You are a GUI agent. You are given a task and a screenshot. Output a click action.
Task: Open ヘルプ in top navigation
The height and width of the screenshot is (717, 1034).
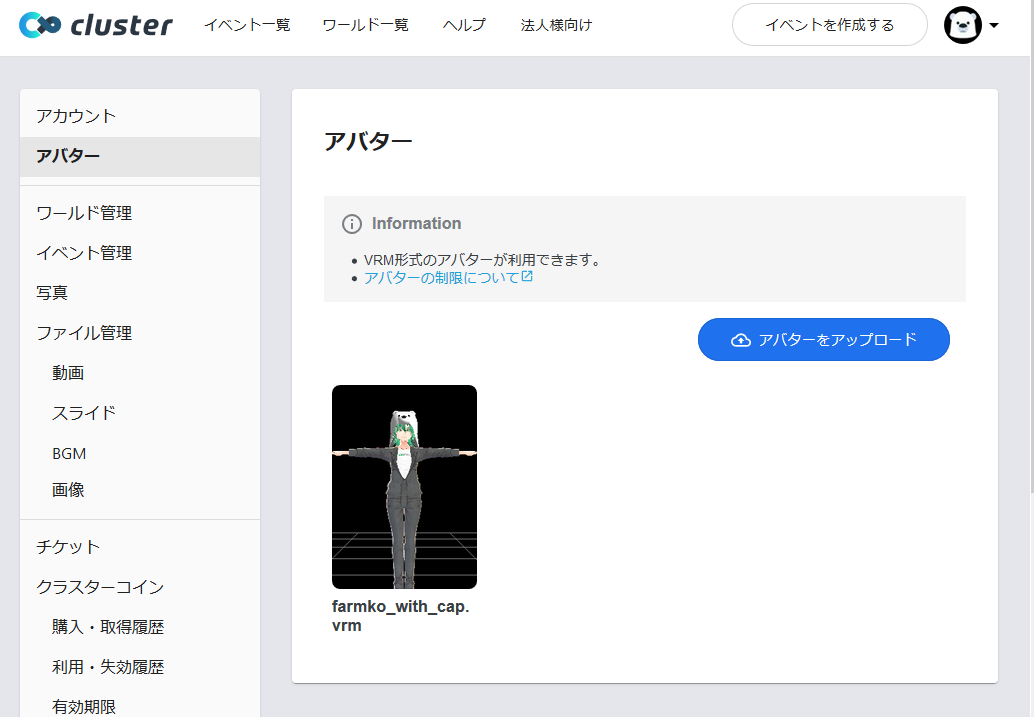pyautogui.click(x=464, y=25)
